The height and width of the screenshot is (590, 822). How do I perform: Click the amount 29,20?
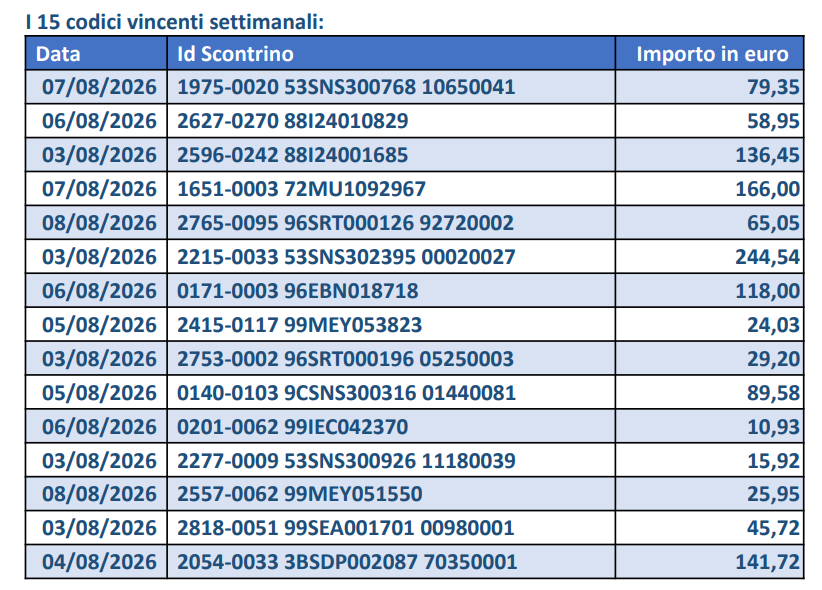click(x=773, y=359)
